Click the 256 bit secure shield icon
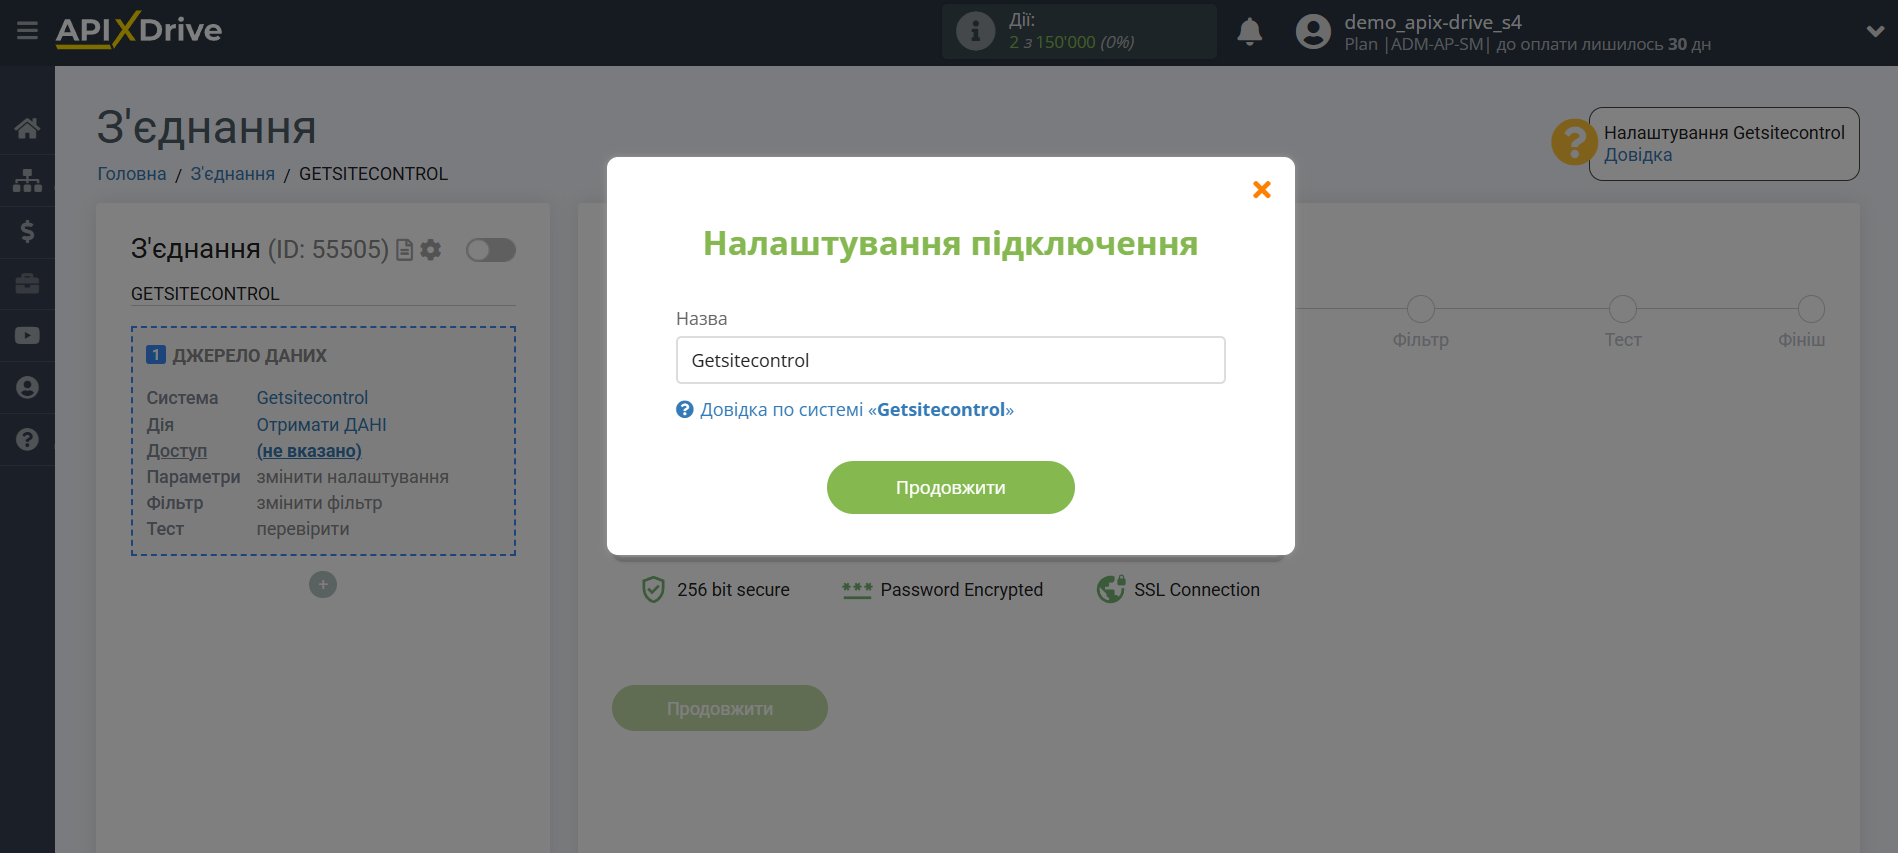 coord(653,590)
